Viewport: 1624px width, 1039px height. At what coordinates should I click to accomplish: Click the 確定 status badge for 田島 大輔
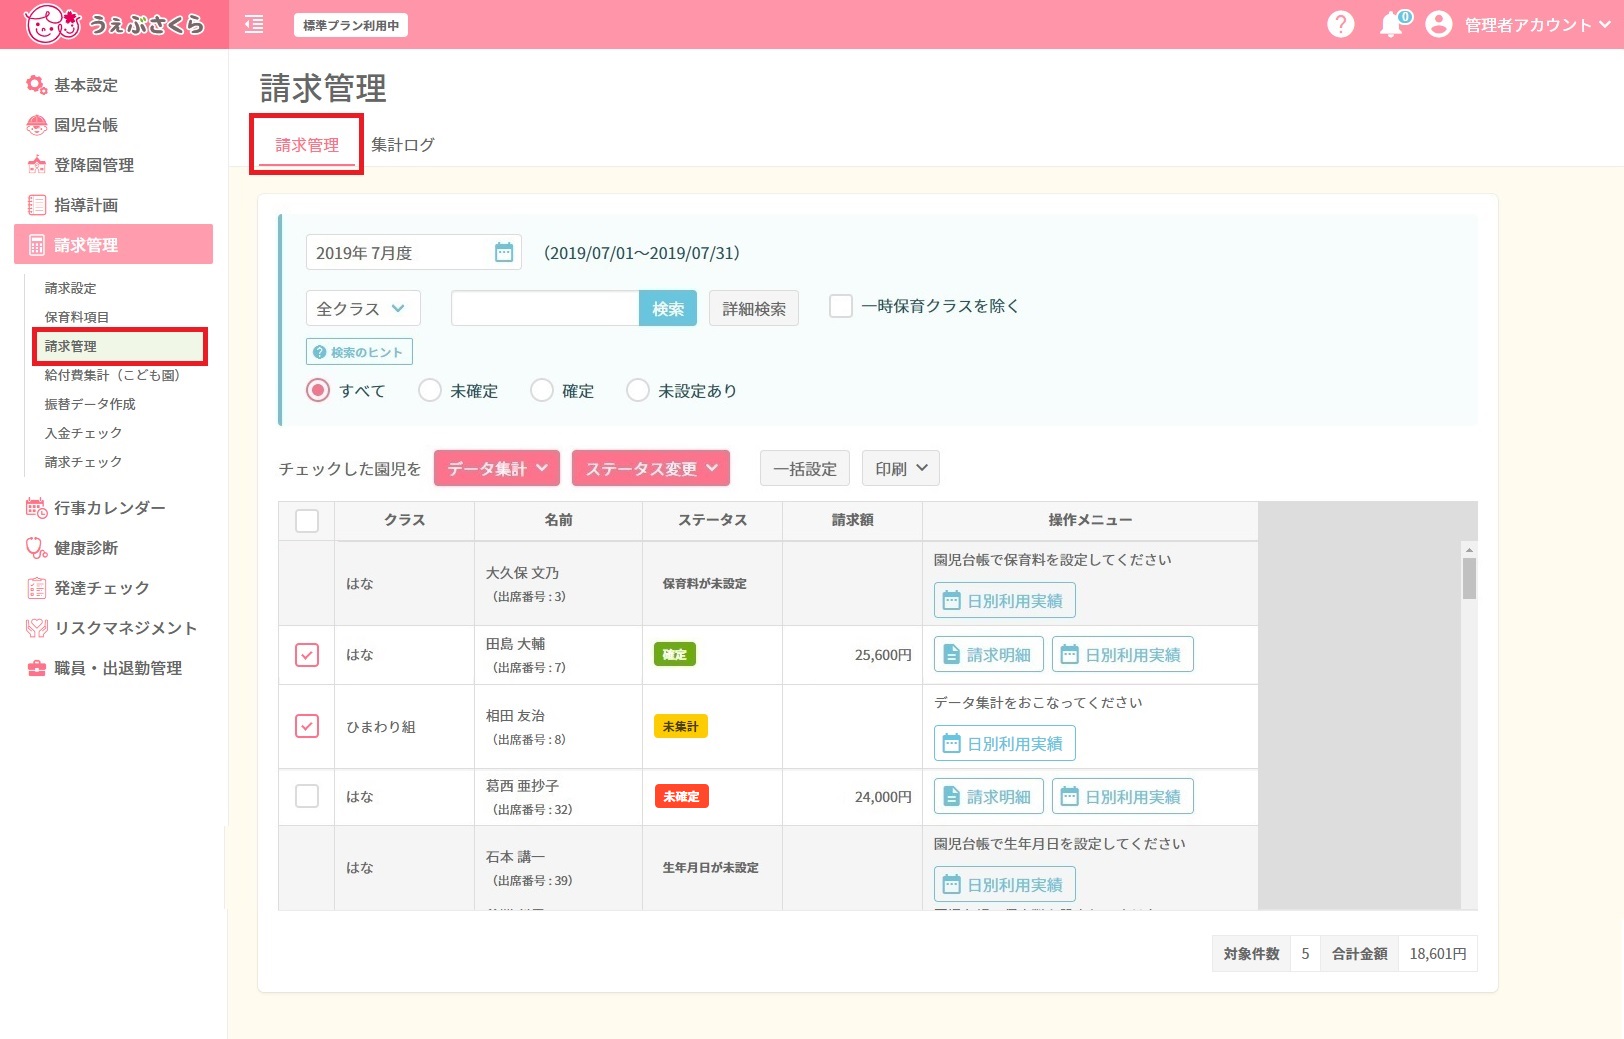click(675, 655)
